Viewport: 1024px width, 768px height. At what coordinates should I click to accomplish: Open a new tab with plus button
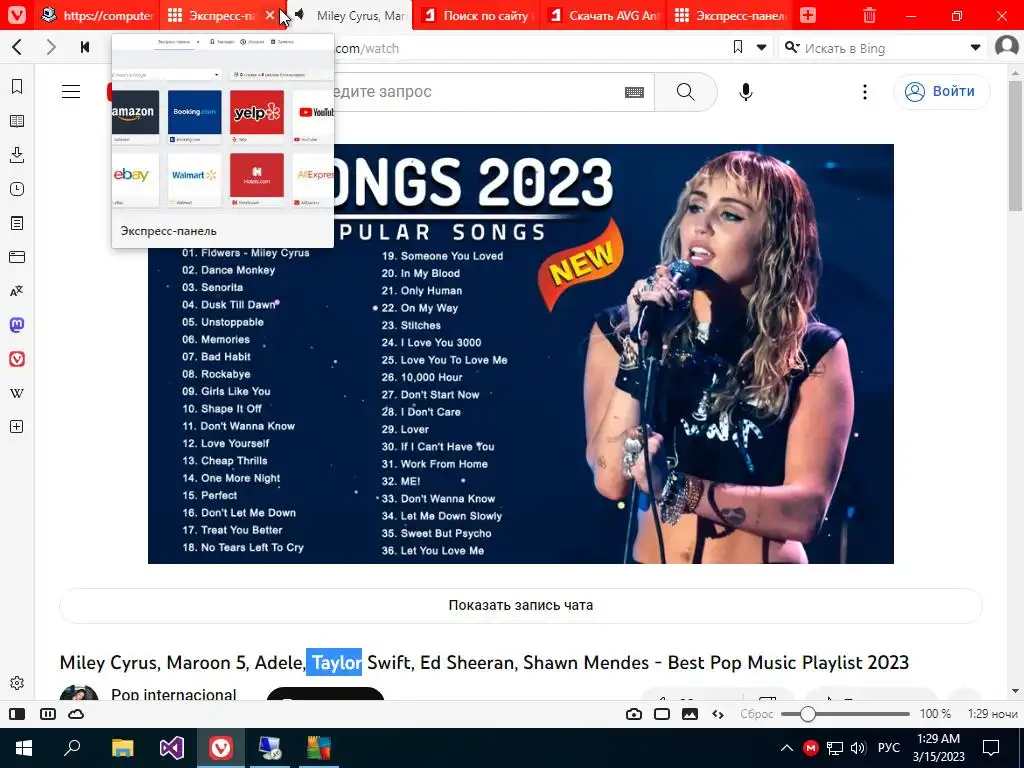click(808, 15)
